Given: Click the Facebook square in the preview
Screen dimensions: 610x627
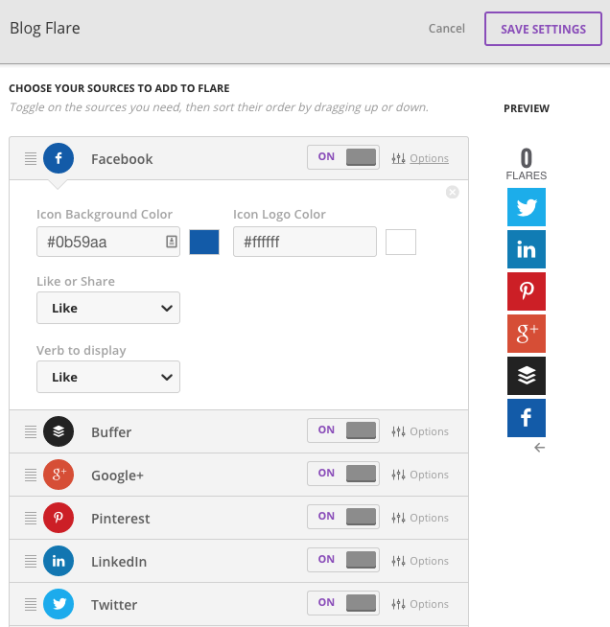Looking at the screenshot, I should (526, 418).
